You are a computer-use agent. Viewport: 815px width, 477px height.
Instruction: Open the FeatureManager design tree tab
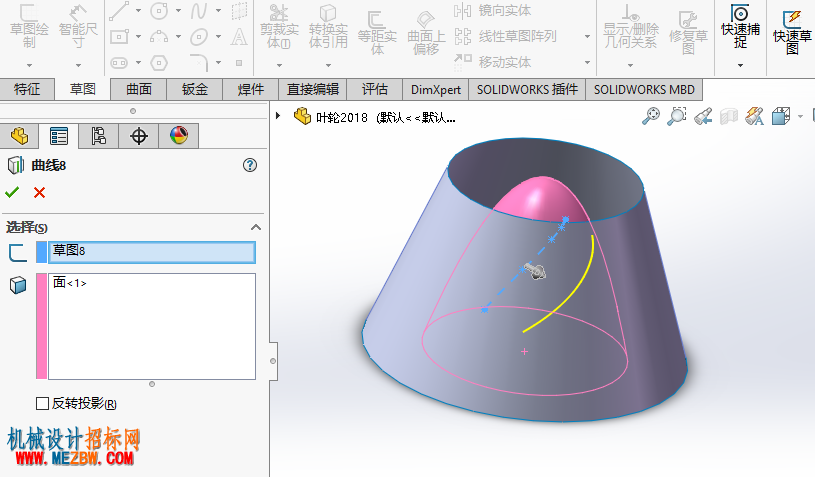coord(20,136)
